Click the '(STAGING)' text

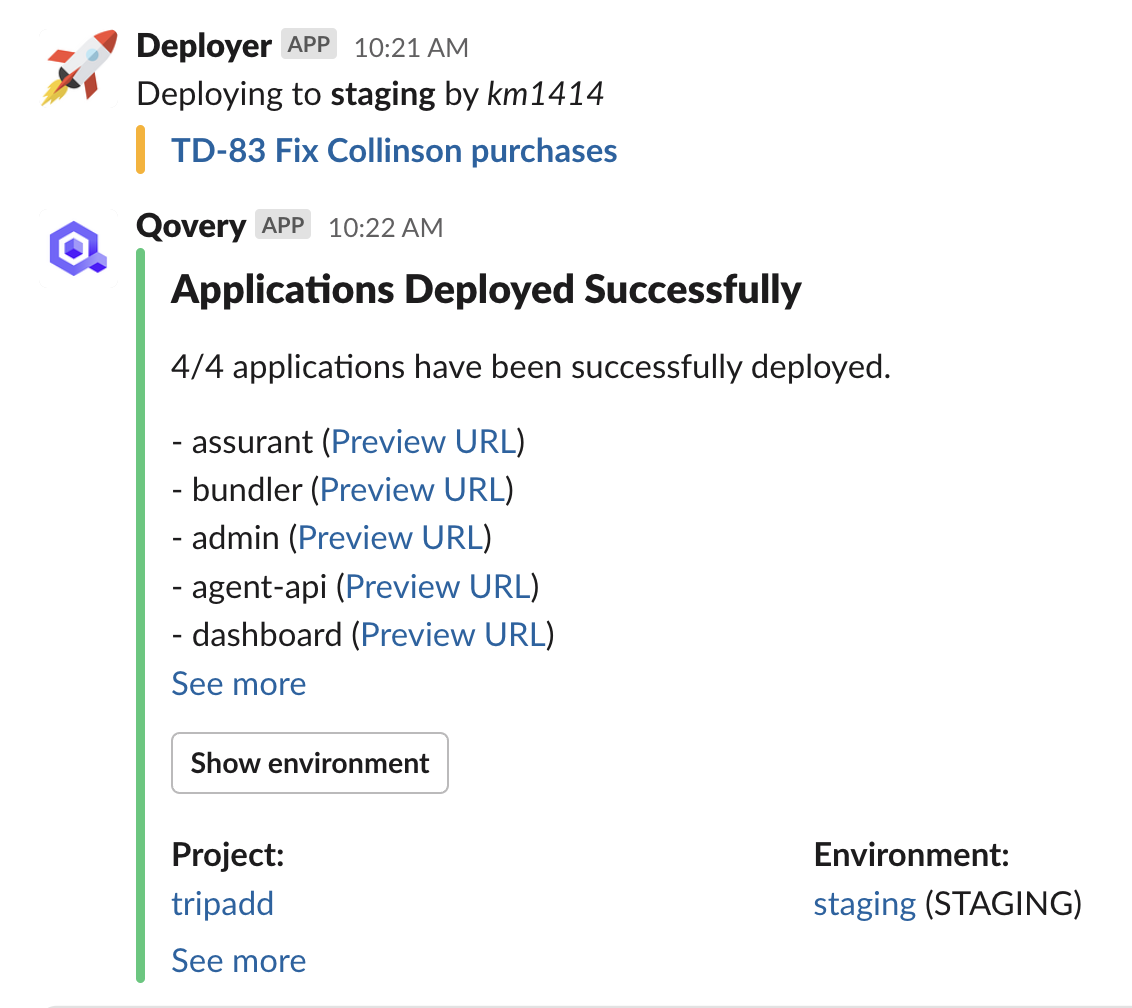(x=1003, y=905)
